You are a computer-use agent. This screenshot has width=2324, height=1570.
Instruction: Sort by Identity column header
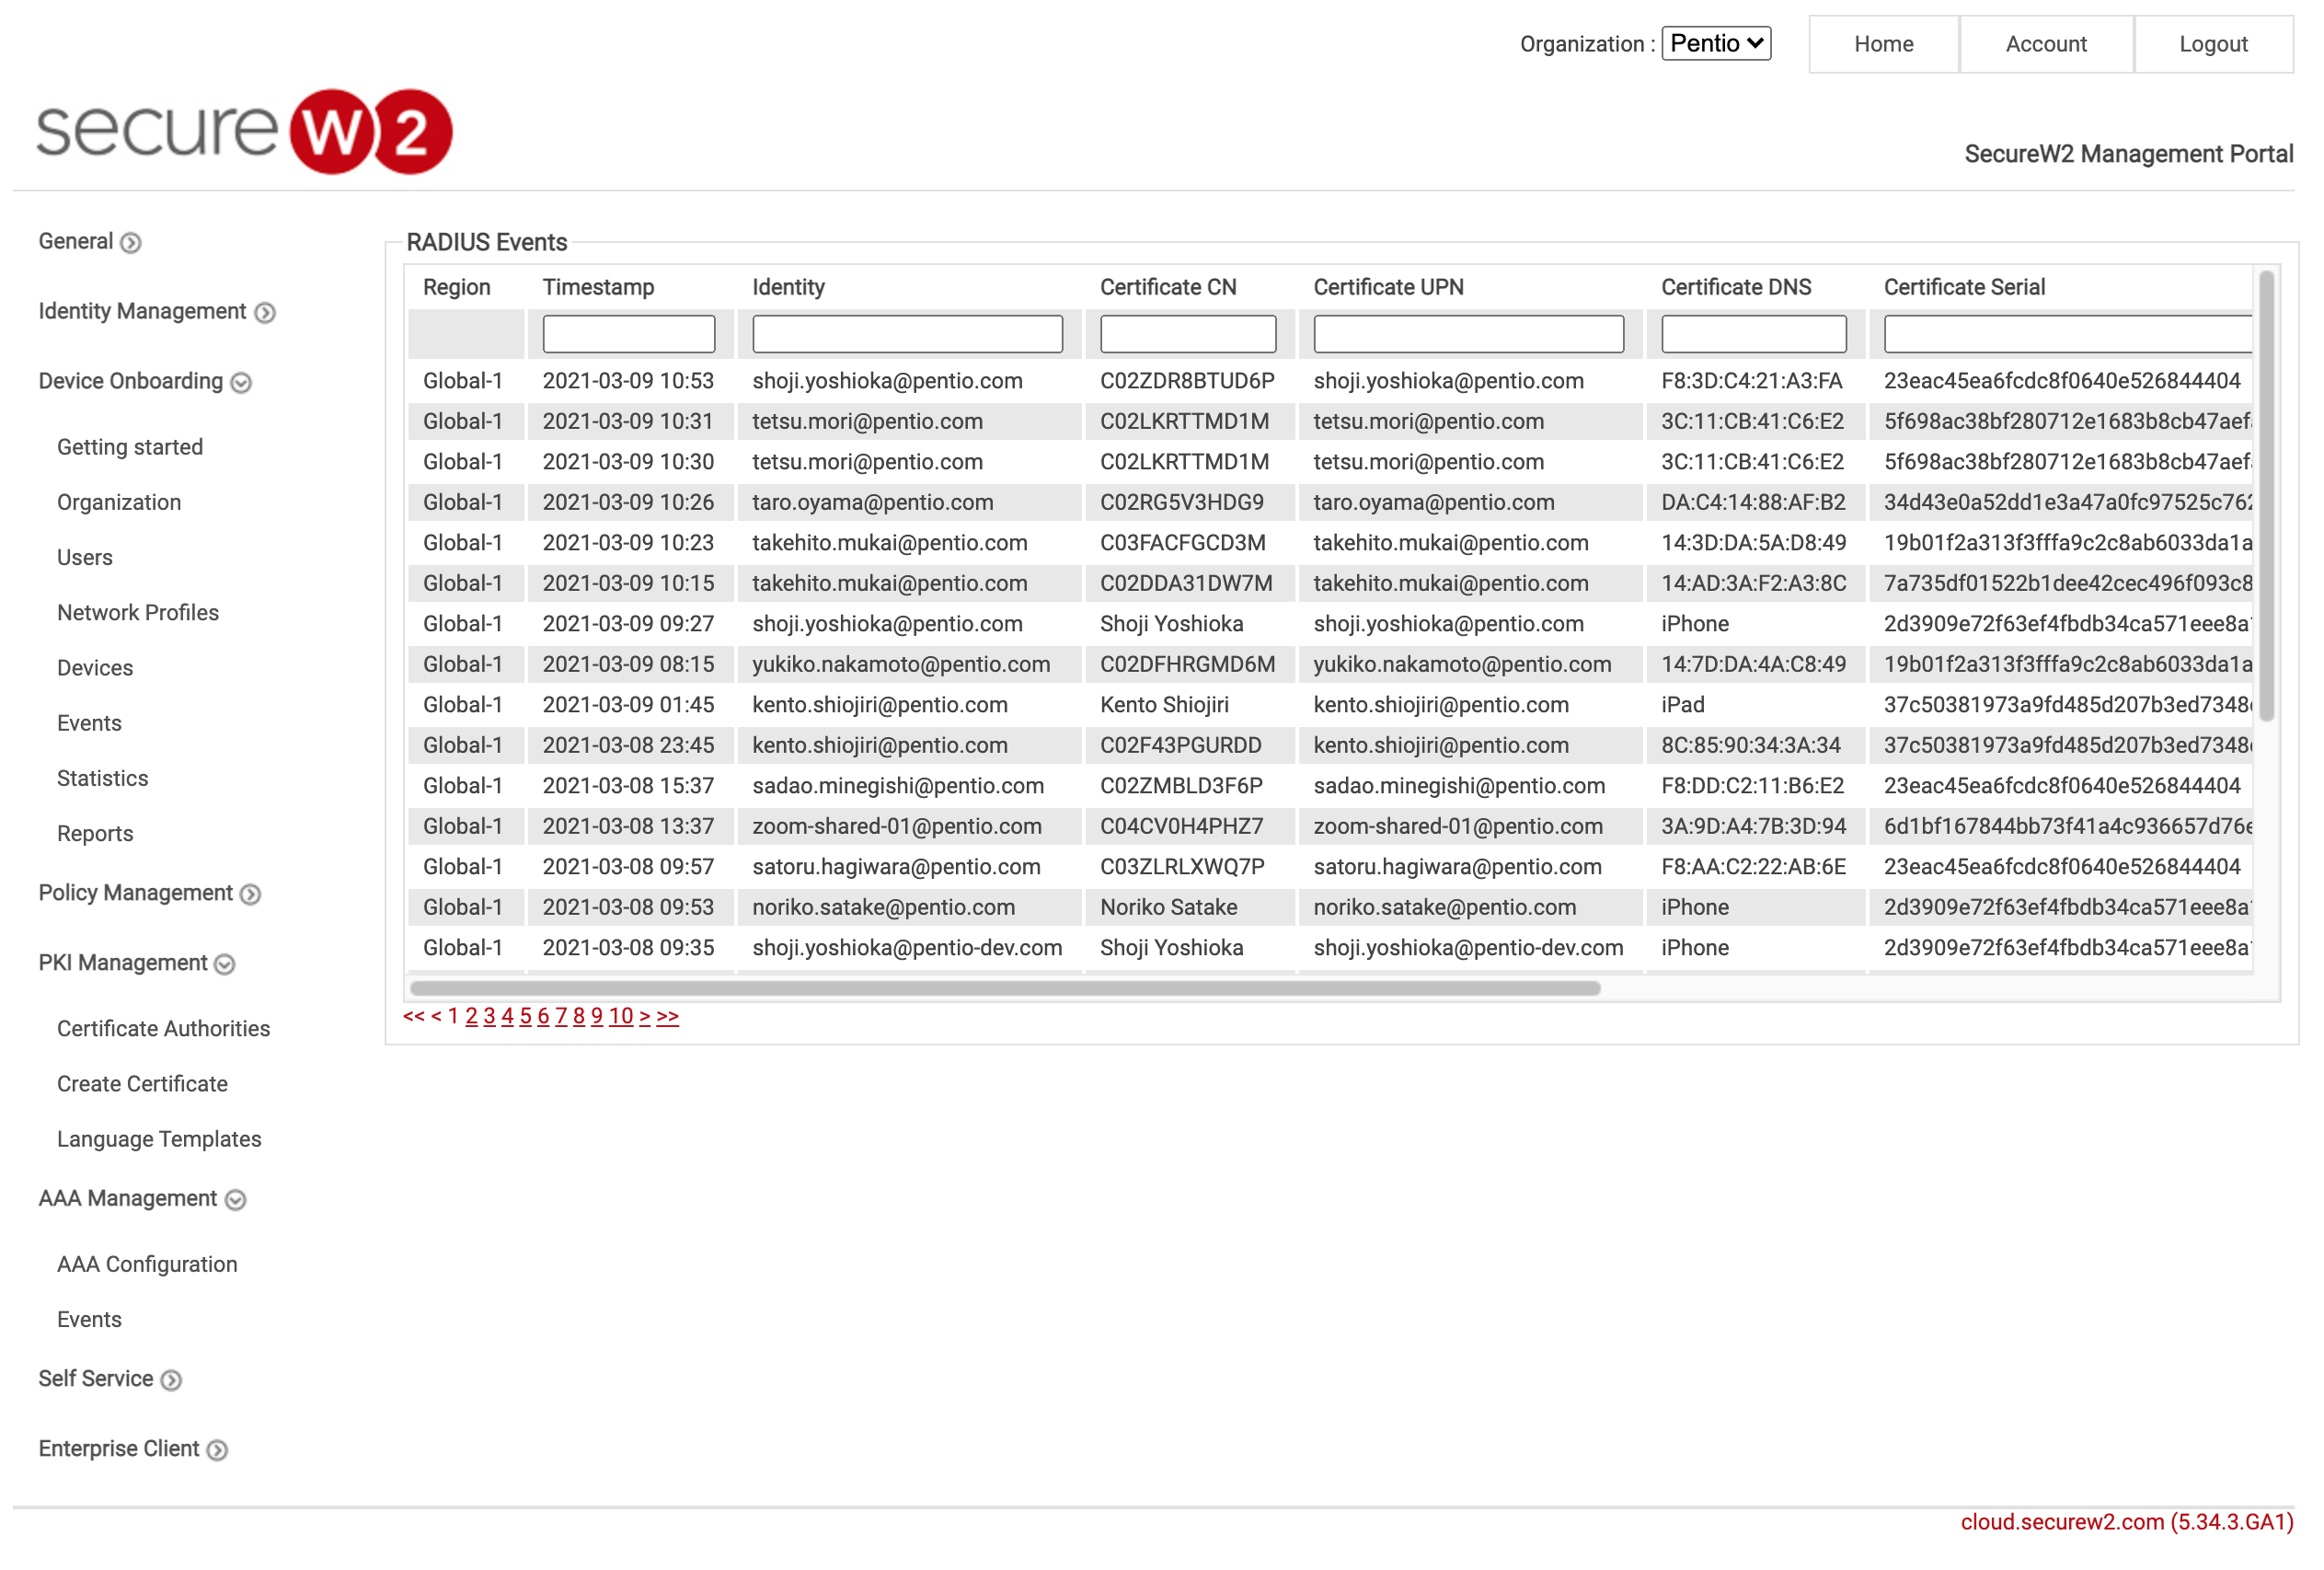(x=788, y=287)
